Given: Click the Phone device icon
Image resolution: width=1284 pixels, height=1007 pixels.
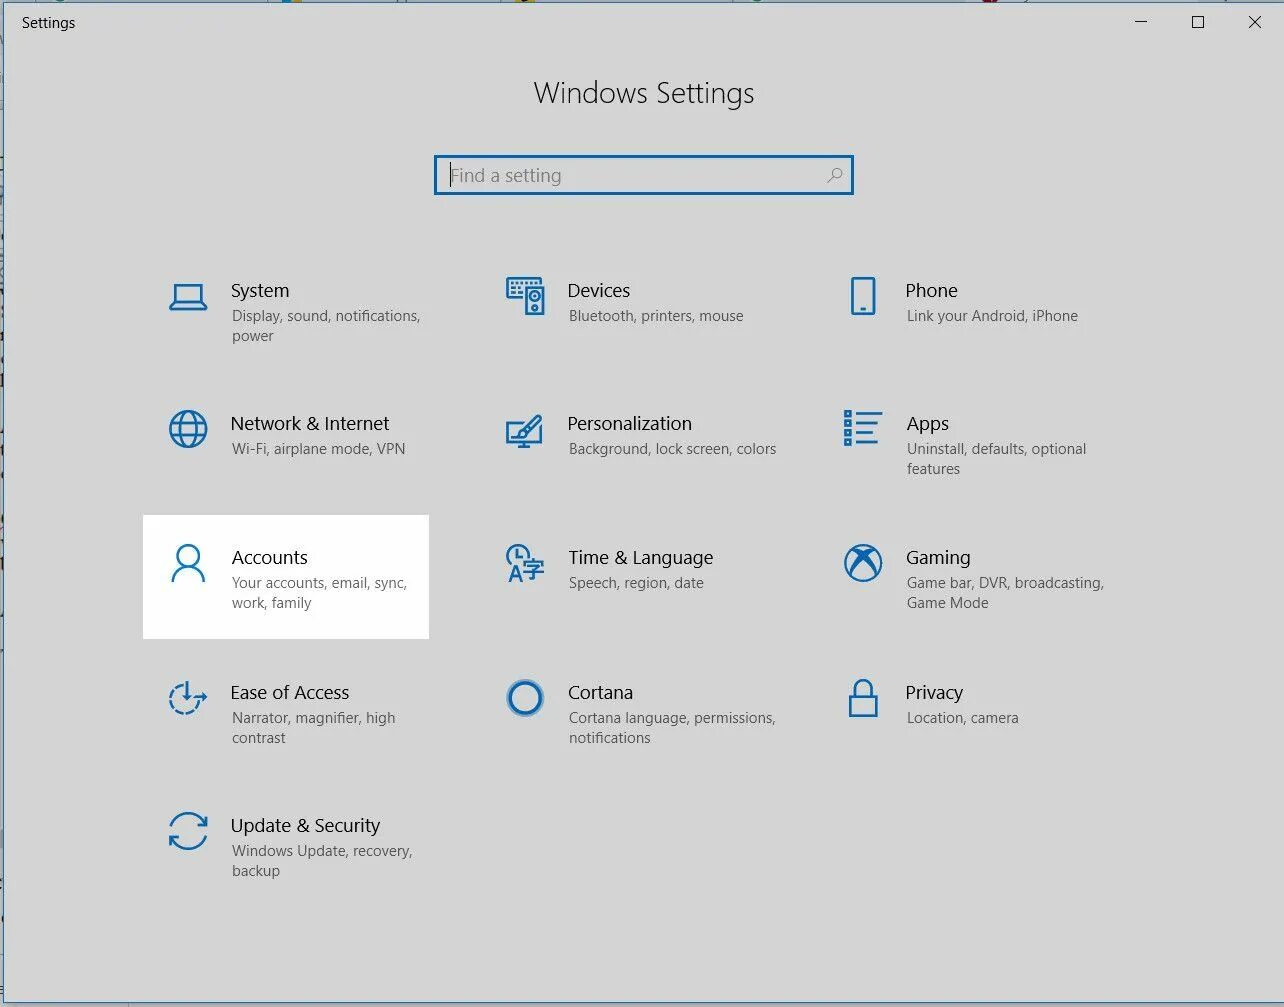Looking at the screenshot, I should [x=863, y=296].
